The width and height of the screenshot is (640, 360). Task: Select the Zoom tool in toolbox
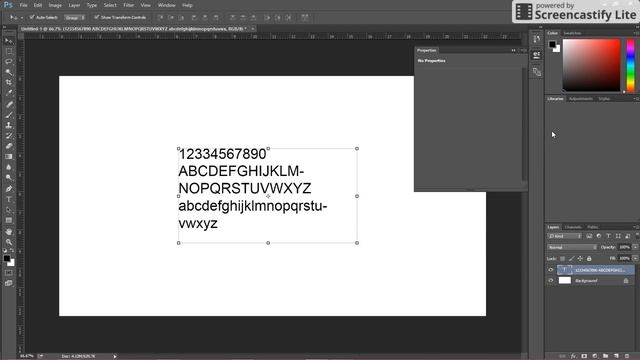click(x=9, y=242)
